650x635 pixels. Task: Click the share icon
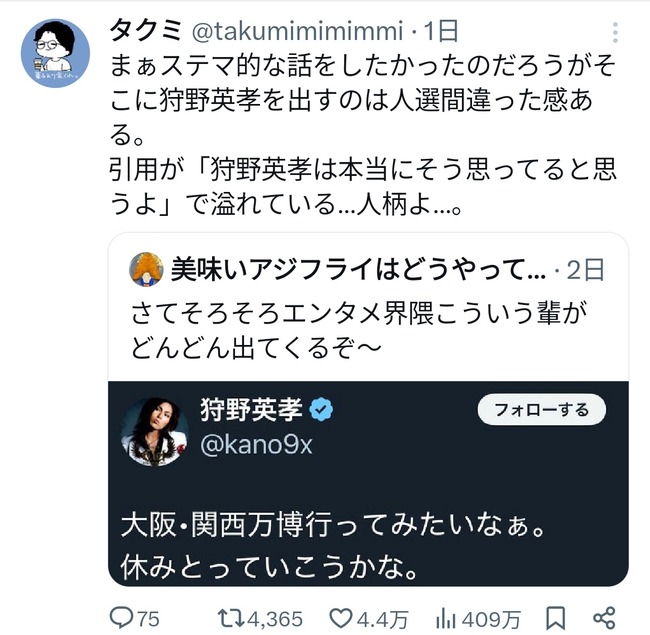(604, 619)
